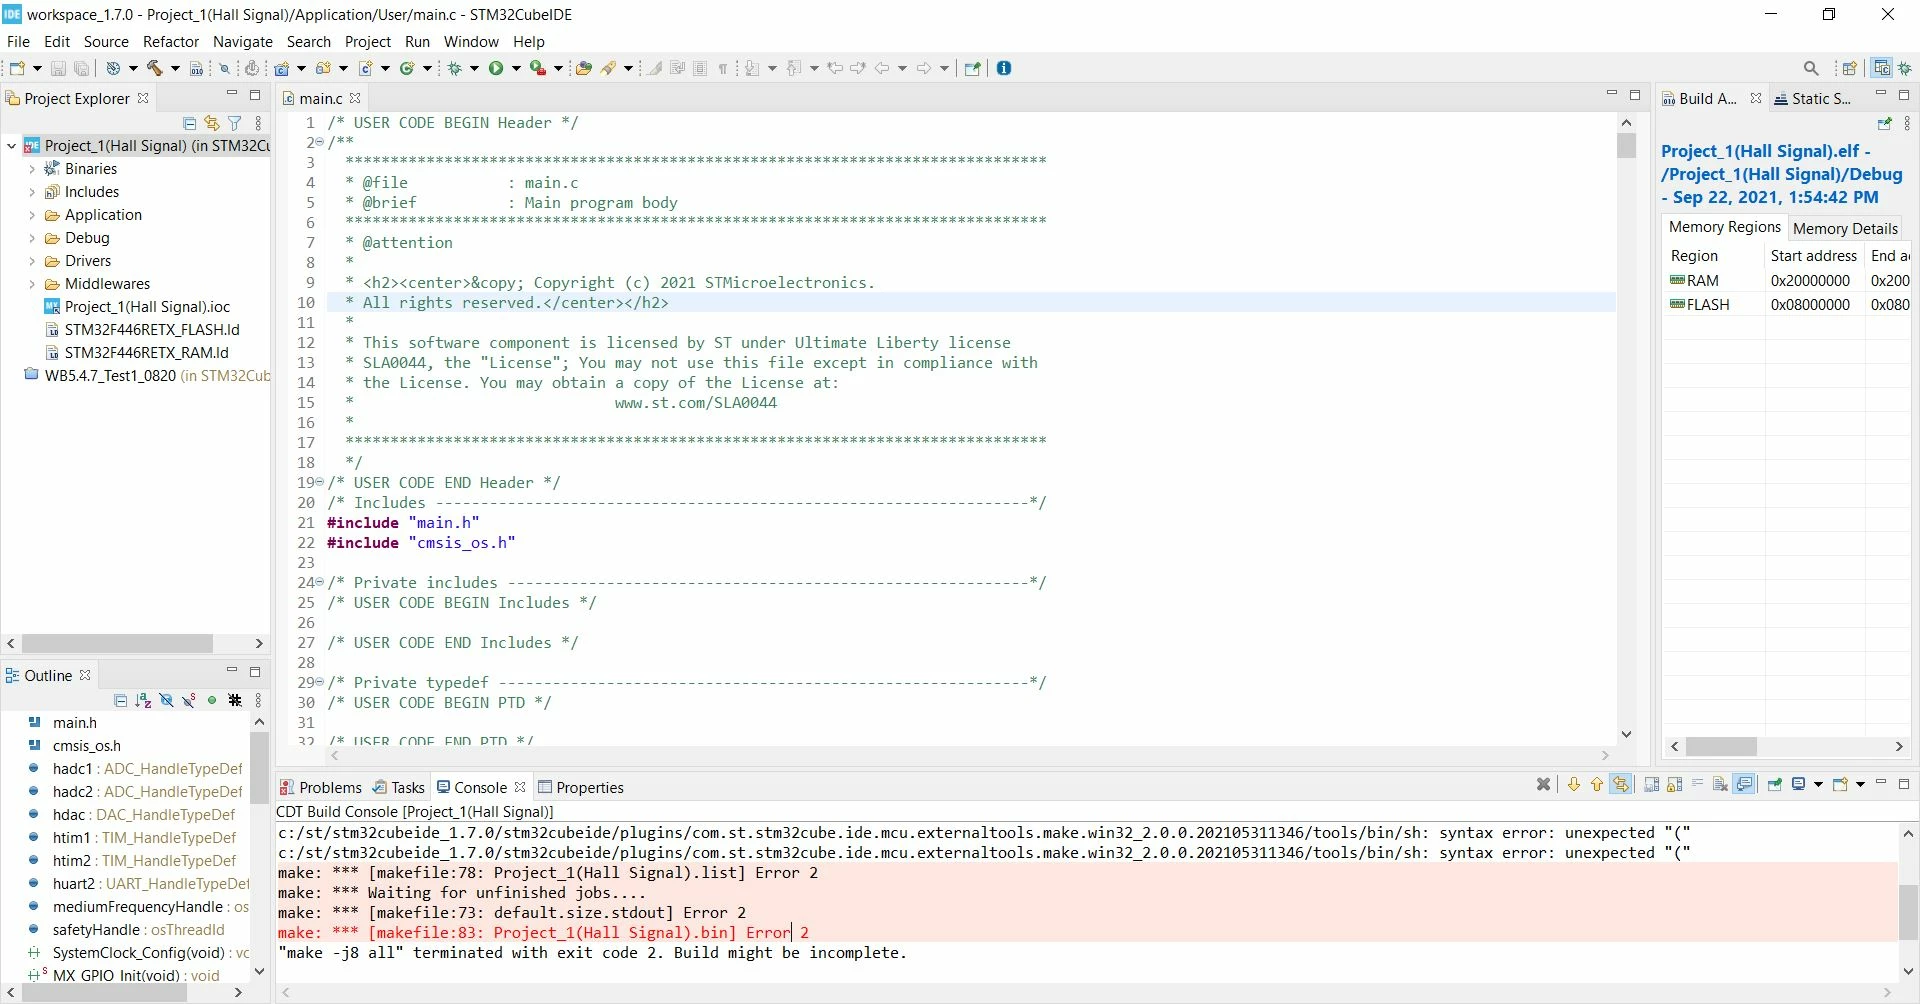Screen dimensions: 1920x1004
Task: Expand the Includes folder arrow
Action: tap(32, 192)
